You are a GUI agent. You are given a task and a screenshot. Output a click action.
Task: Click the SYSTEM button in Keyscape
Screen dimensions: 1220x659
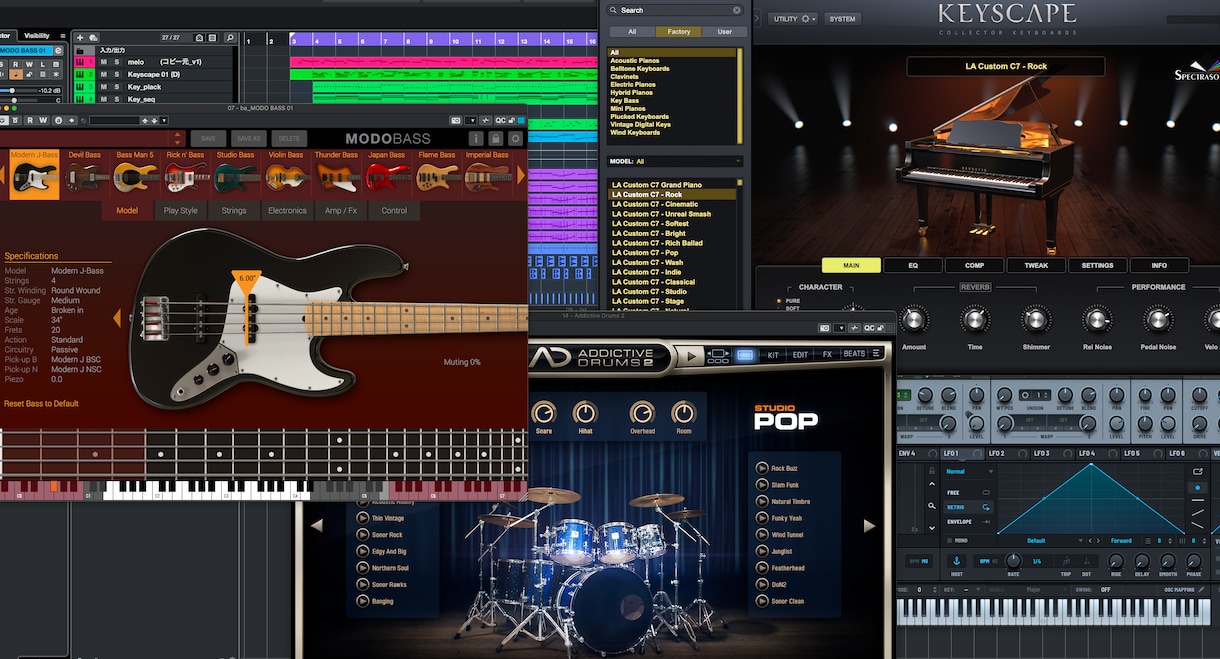[x=843, y=18]
